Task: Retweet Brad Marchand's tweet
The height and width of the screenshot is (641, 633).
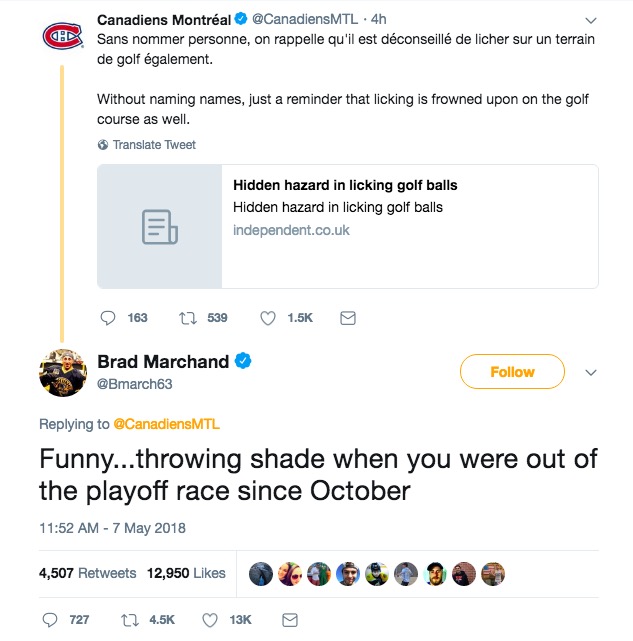Action: 131,620
